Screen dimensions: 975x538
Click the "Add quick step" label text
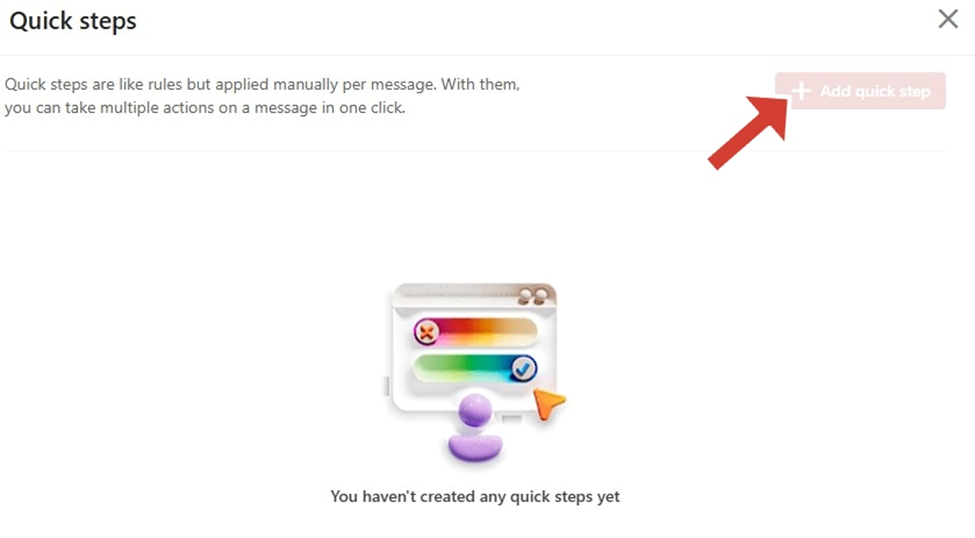coord(876,91)
